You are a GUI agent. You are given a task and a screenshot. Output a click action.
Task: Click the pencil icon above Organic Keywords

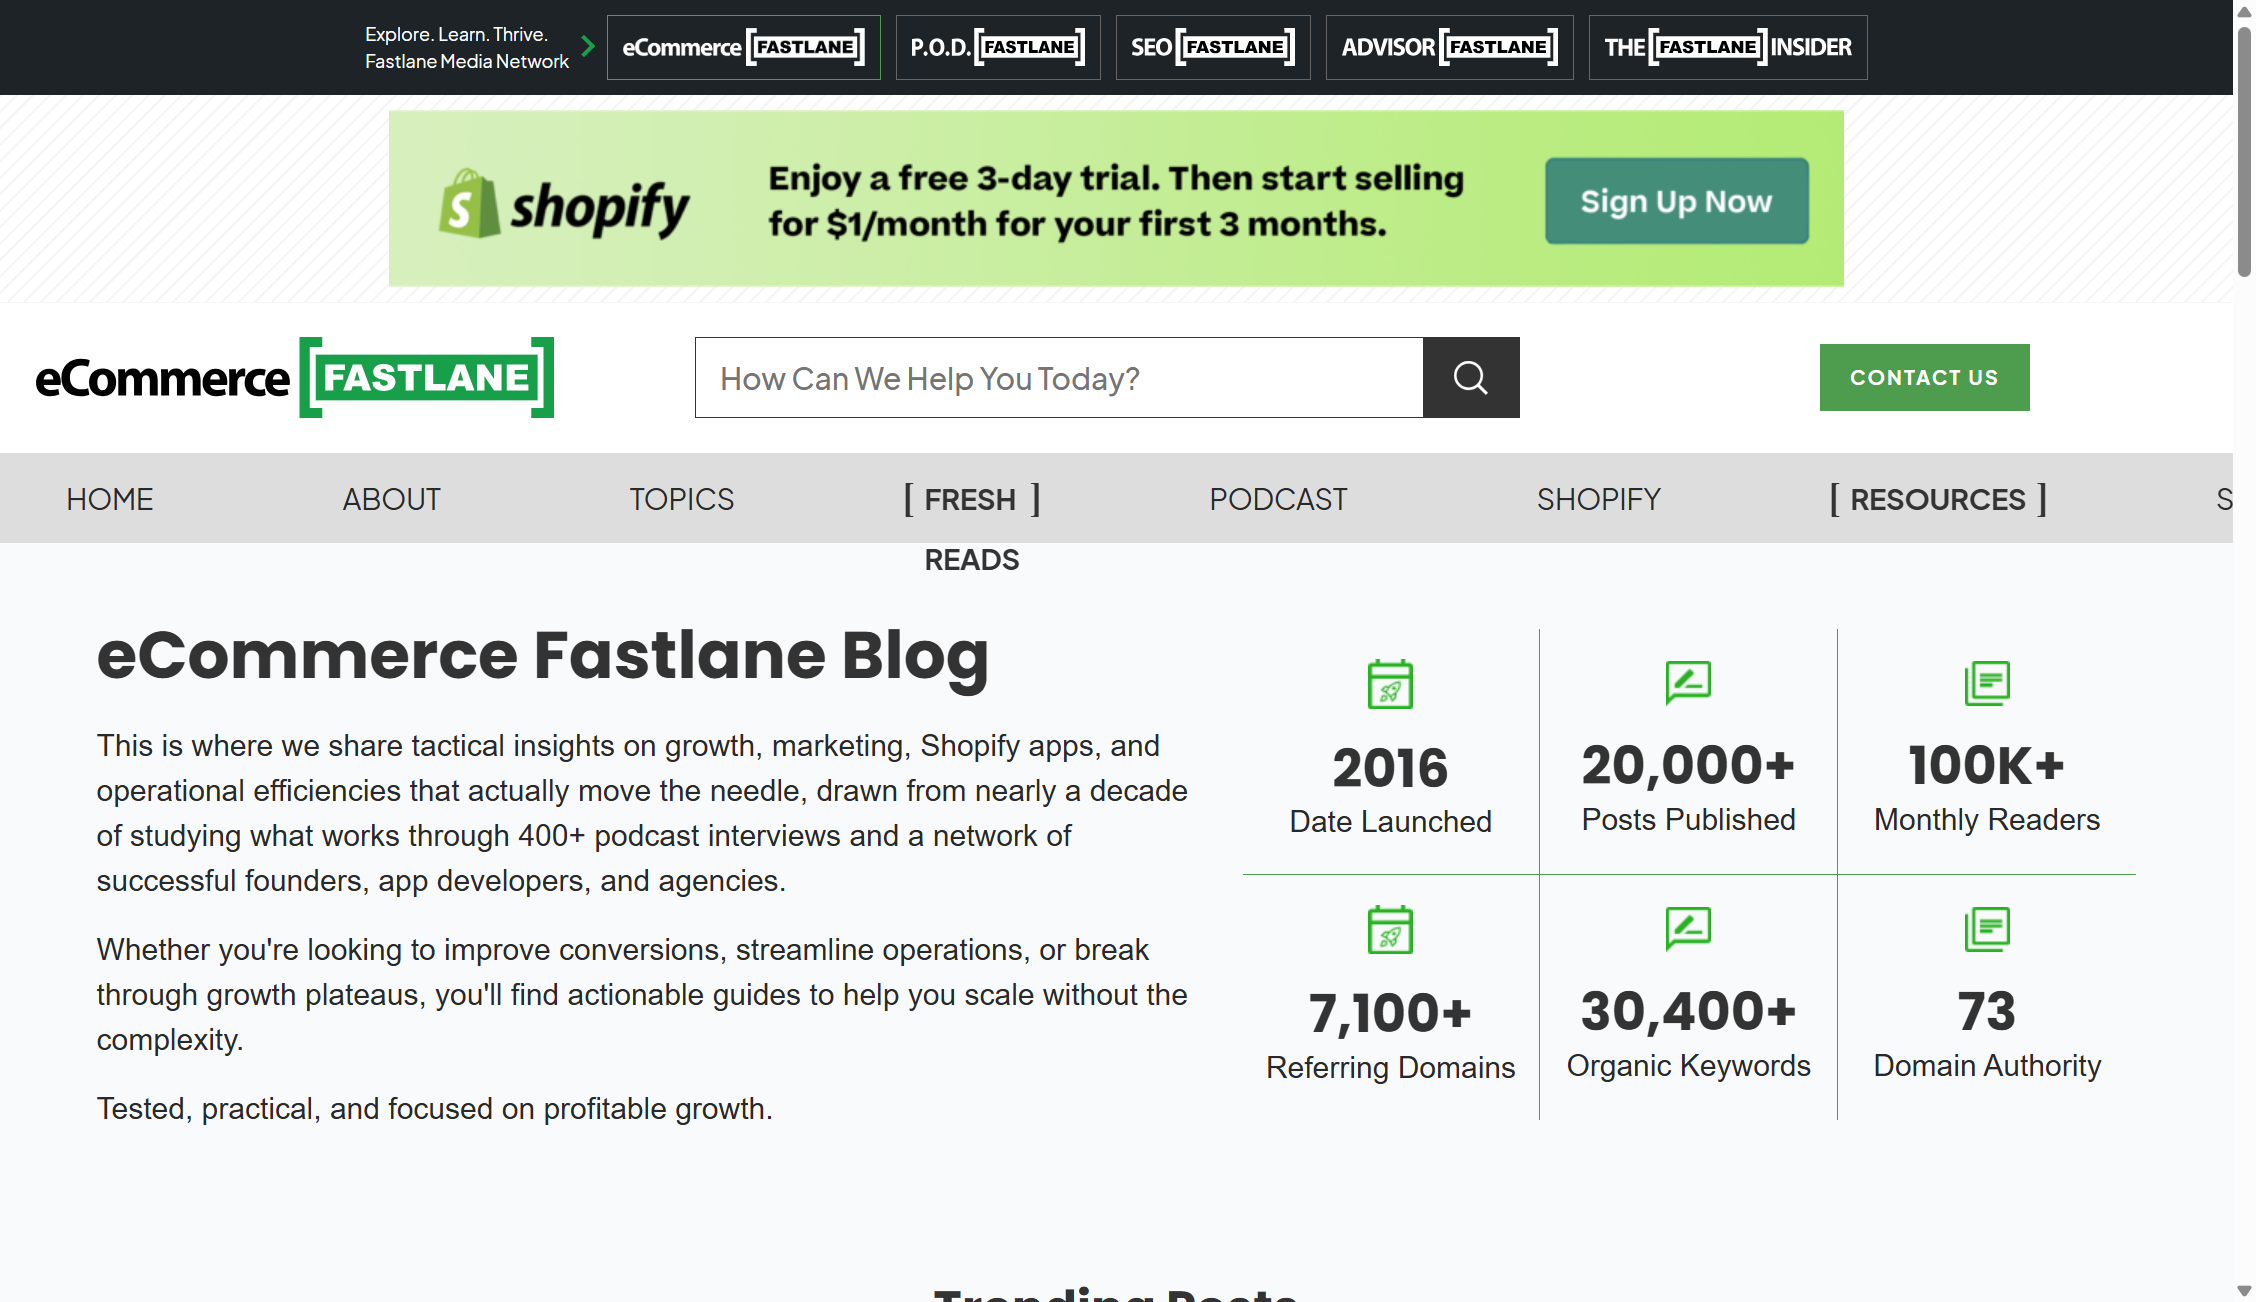[1688, 928]
